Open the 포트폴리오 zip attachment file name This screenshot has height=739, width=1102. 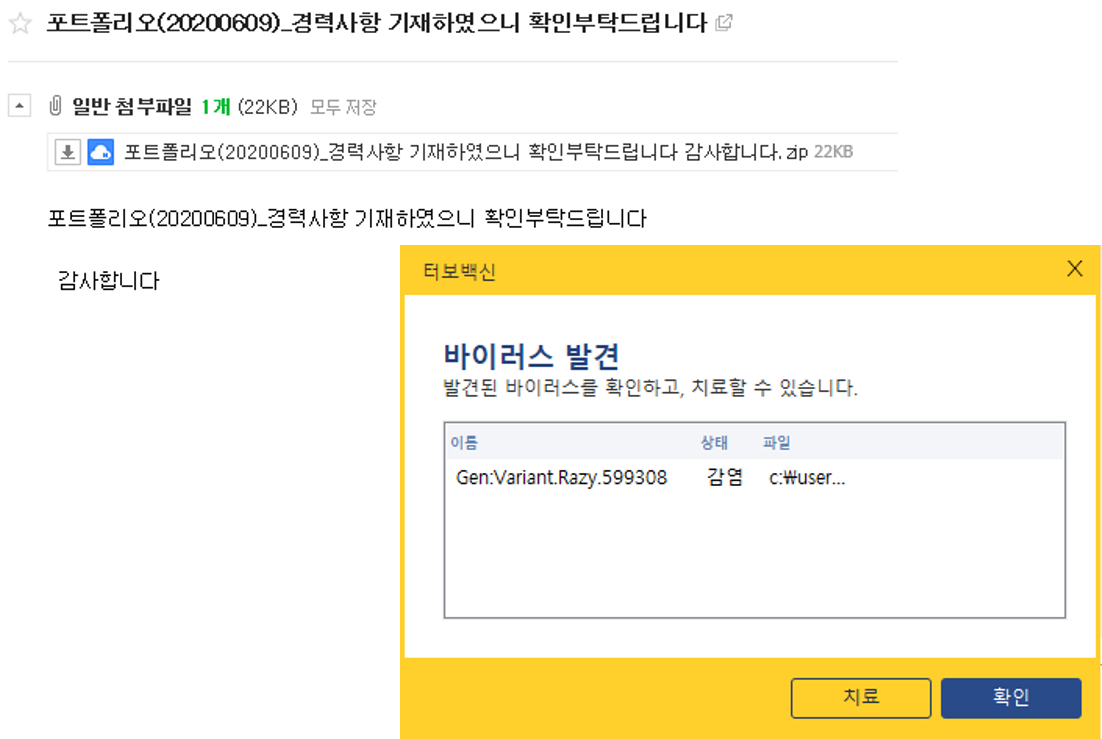coord(452,152)
